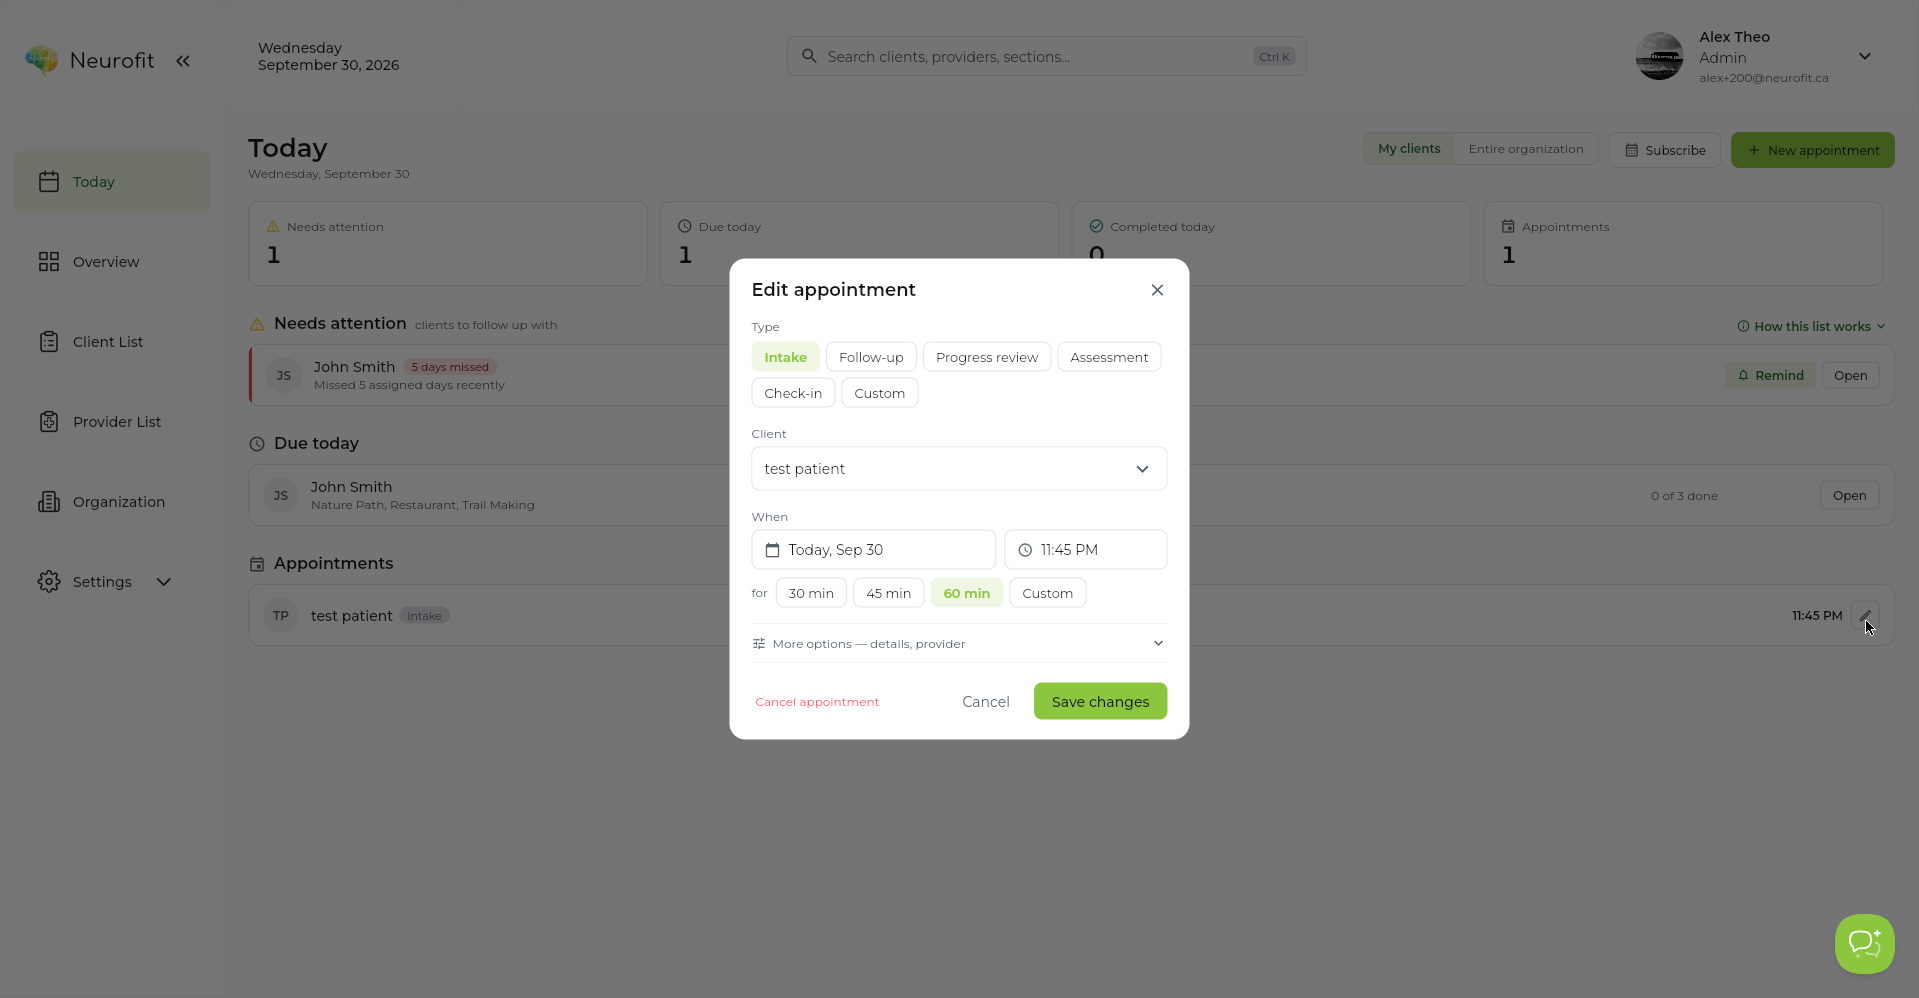Choose the 60 min duration

tap(967, 593)
